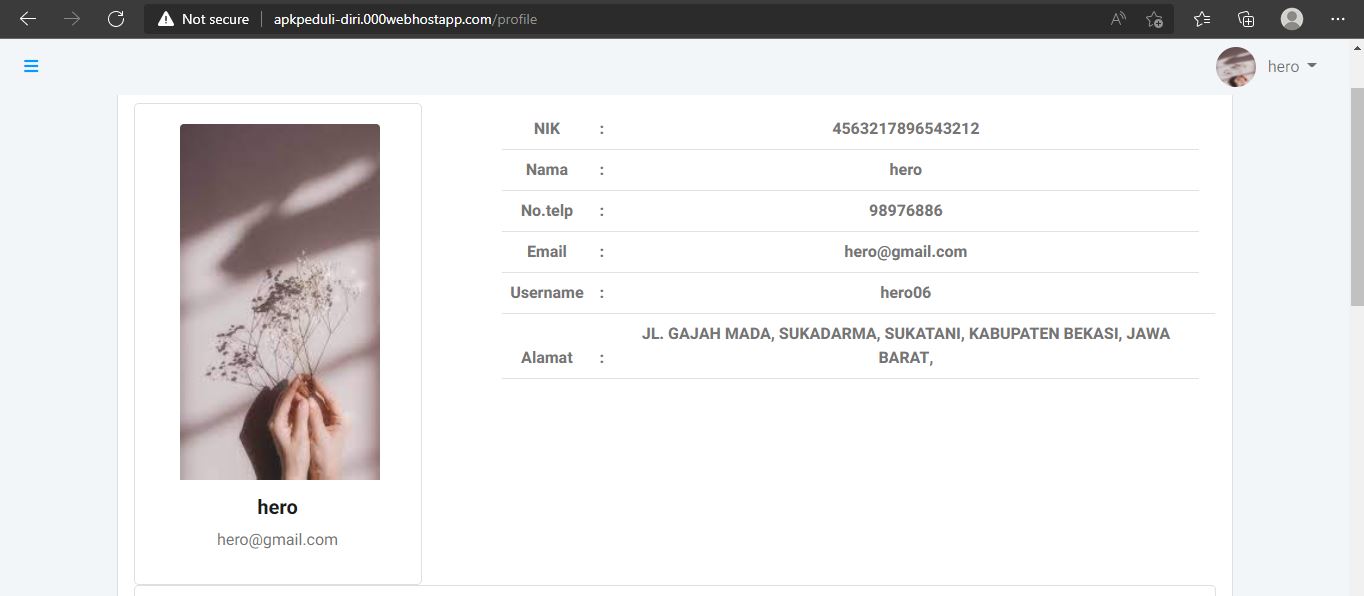The image size is (1364, 596).
Task: Click the small round avatar in header
Action: [1236, 67]
